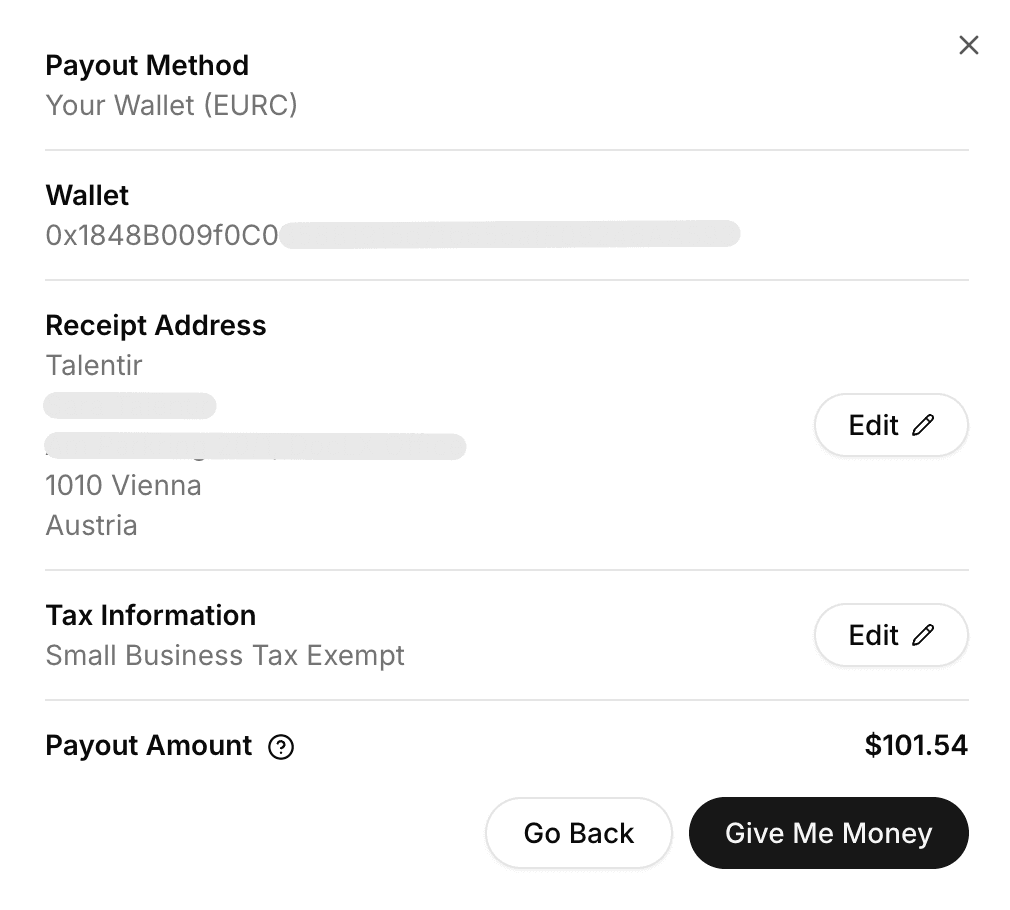Close the payout dialog with X

coord(968,45)
